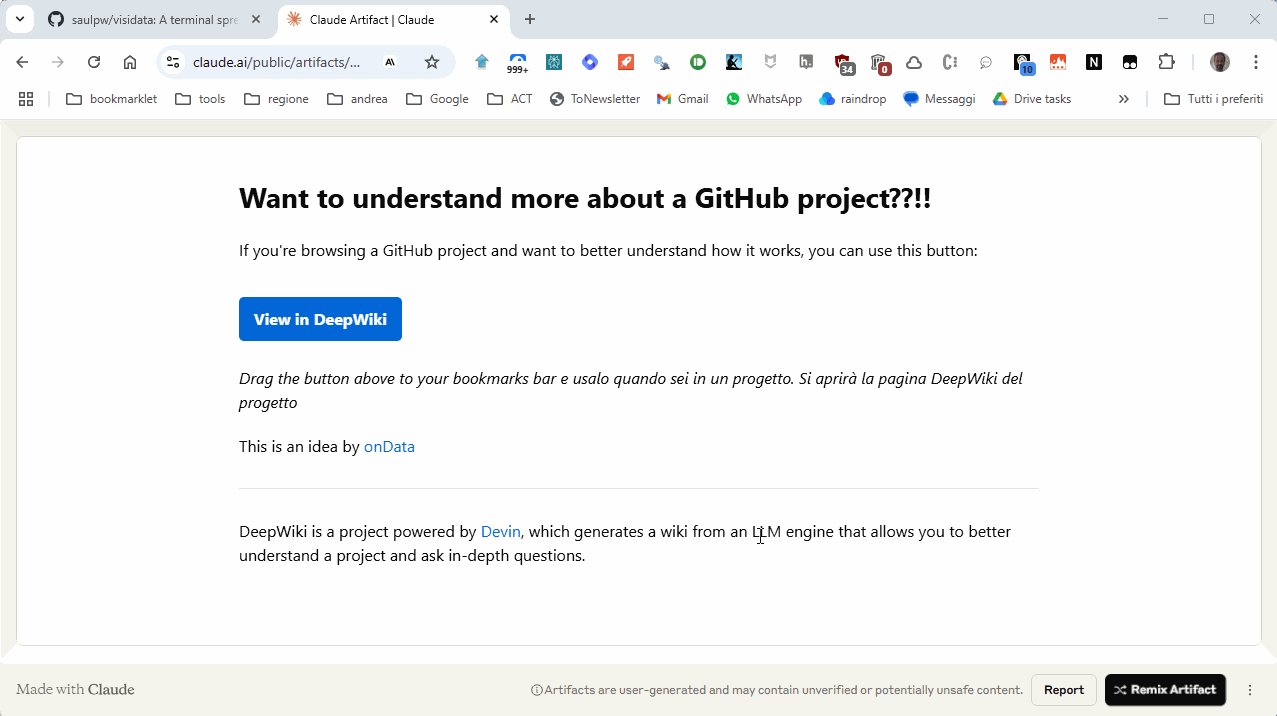1277x716 pixels.
Task: Open the Drive tasks bookmark
Action: click(1031, 99)
